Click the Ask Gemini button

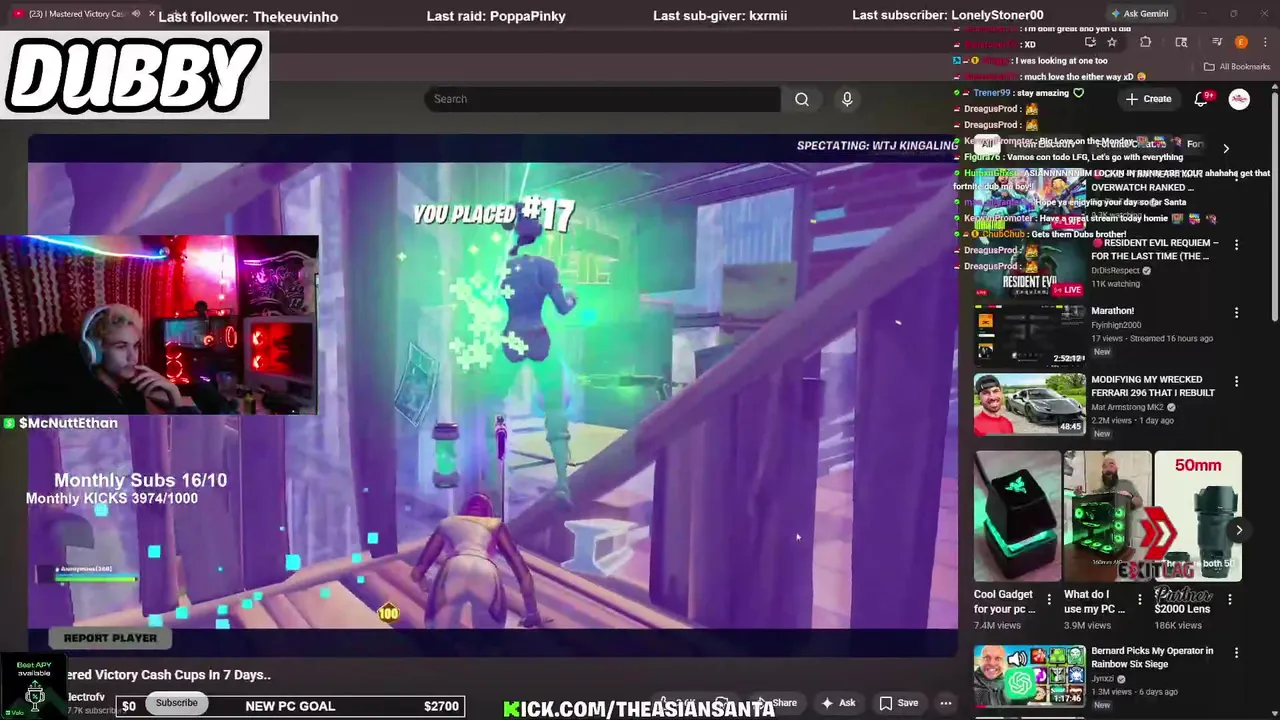point(1139,14)
